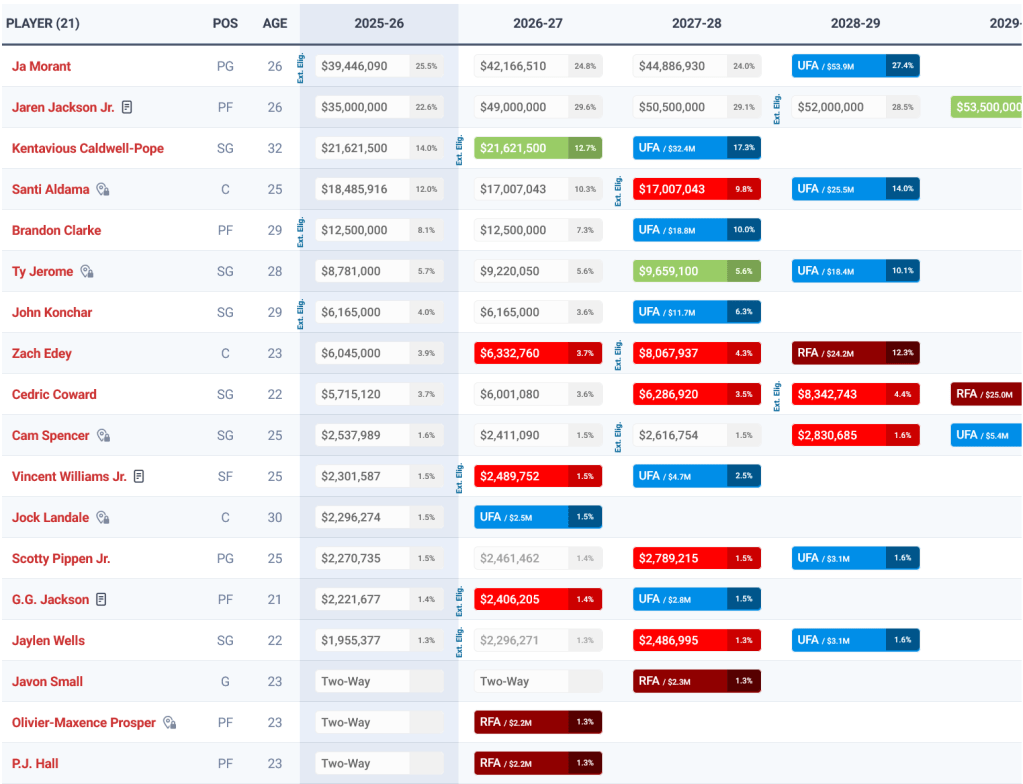Sort table by the 2025-26 column header

379,22
